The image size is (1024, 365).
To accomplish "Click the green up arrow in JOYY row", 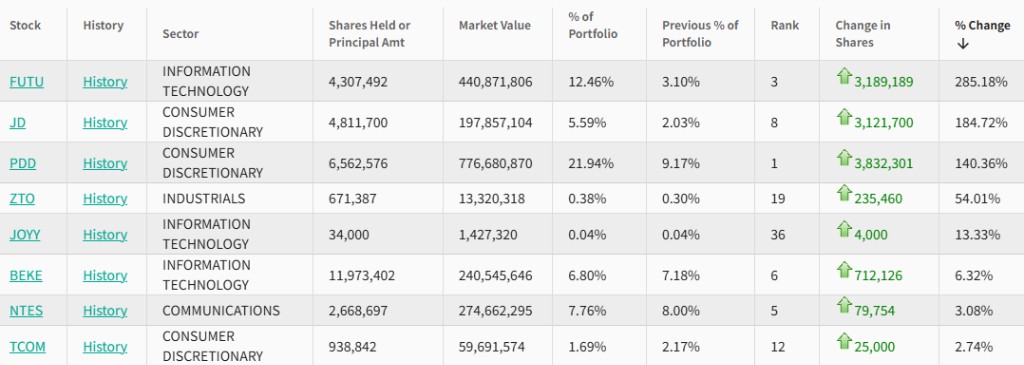I will [x=844, y=229].
